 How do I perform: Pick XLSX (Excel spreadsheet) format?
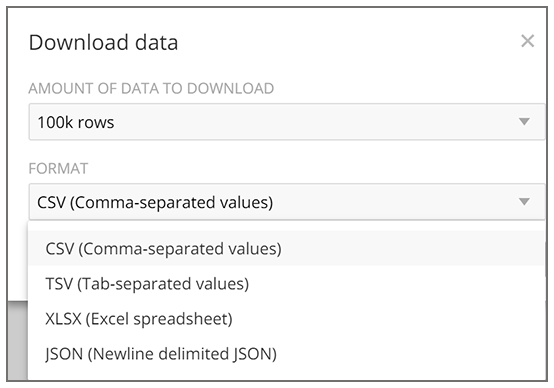[x=139, y=319]
